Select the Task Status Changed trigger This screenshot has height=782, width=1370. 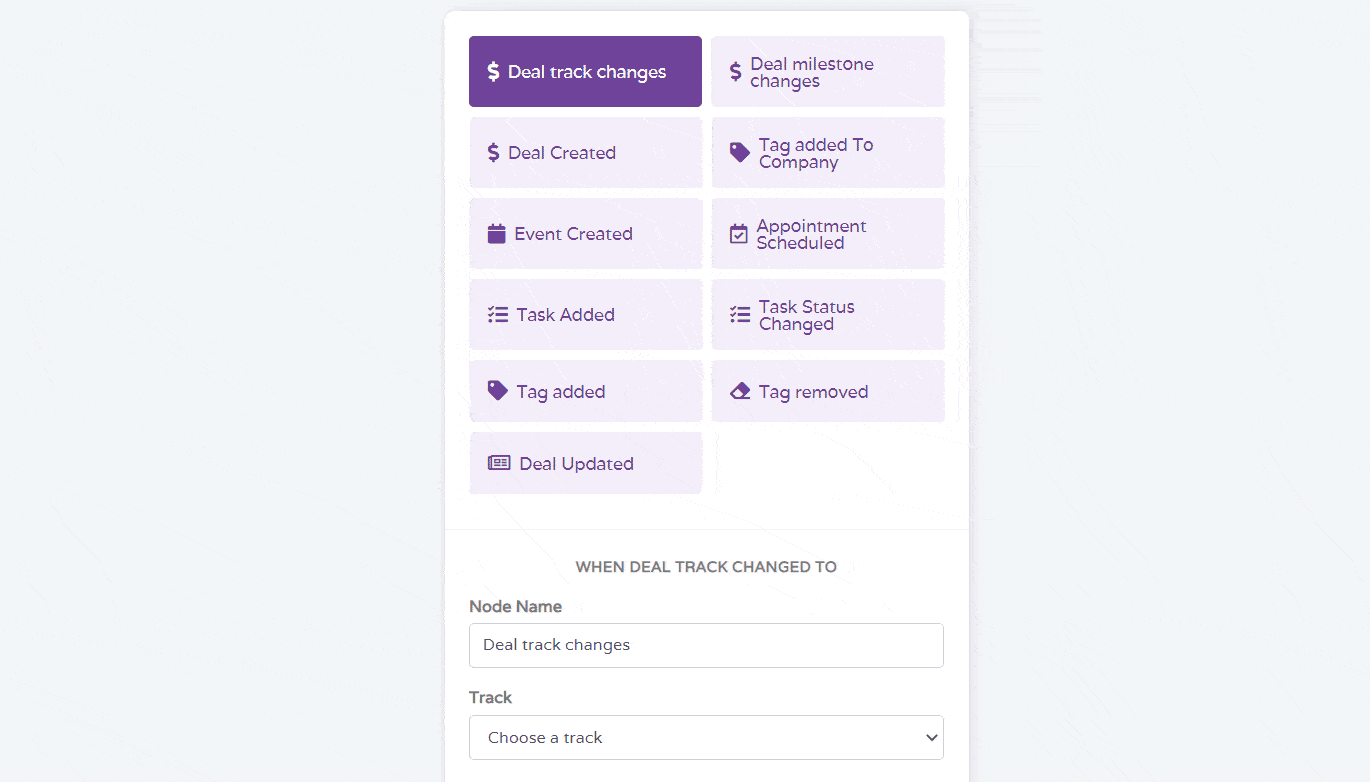tap(828, 314)
